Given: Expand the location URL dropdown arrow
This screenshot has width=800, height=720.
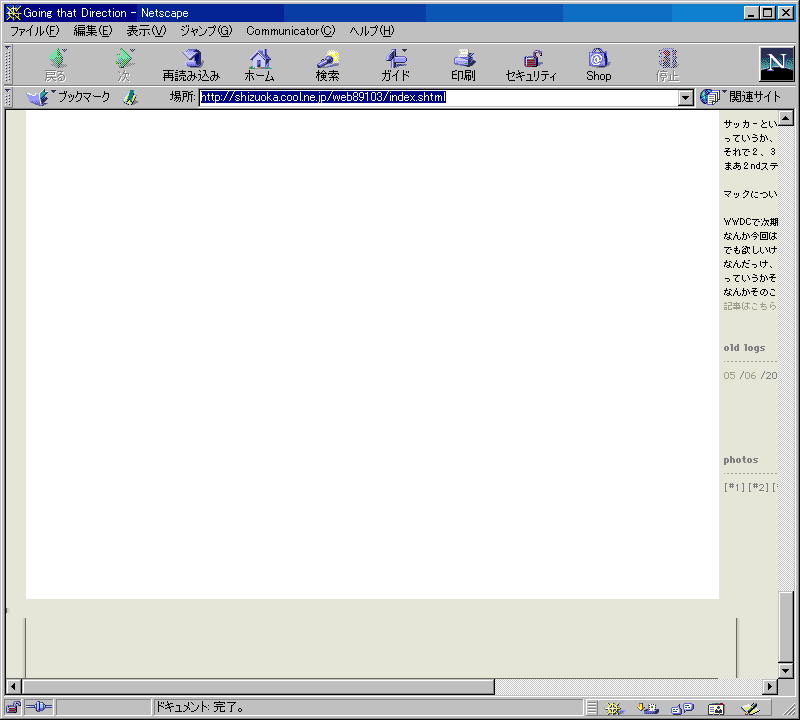Looking at the screenshot, I should click(x=686, y=97).
